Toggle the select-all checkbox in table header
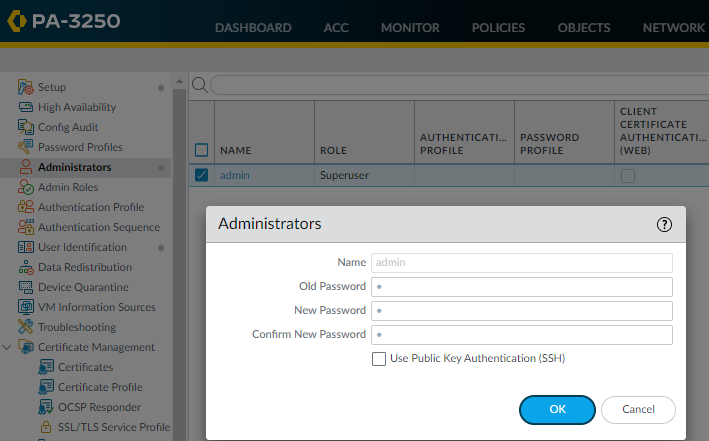Viewport: 709px width, 441px height. (201, 150)
